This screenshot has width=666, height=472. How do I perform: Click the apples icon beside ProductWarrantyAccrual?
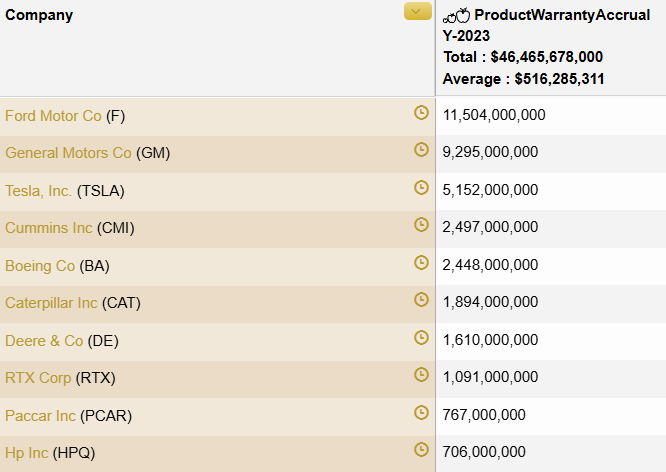456,16
